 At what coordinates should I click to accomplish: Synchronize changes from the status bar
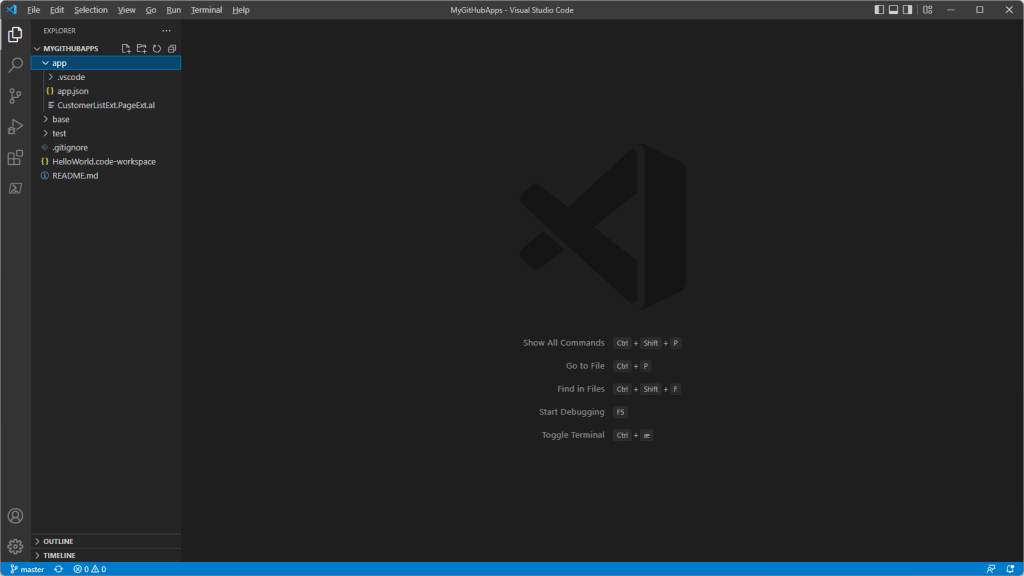(59, 569)
